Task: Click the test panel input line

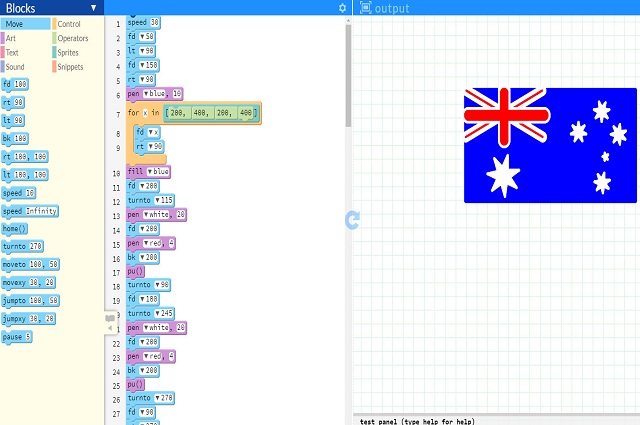Action: click(x=497, y=421)
